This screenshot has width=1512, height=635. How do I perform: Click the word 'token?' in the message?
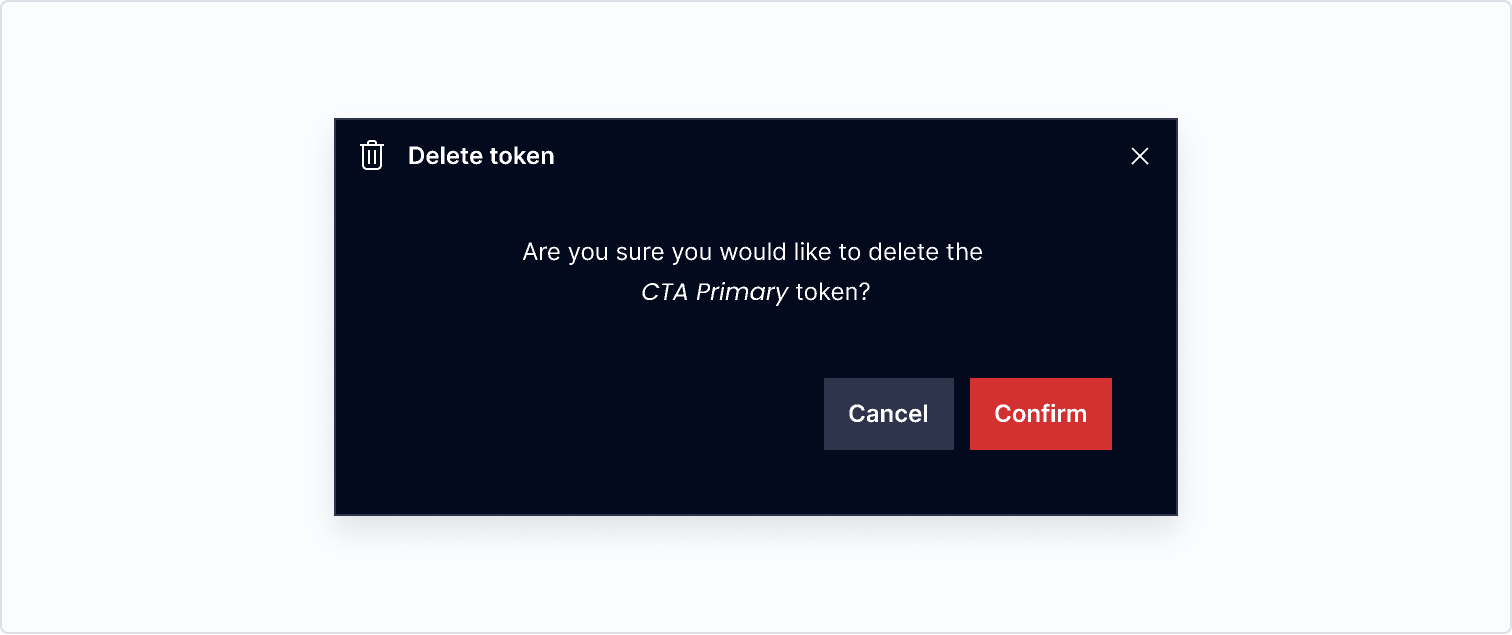[x=833, y=294]
